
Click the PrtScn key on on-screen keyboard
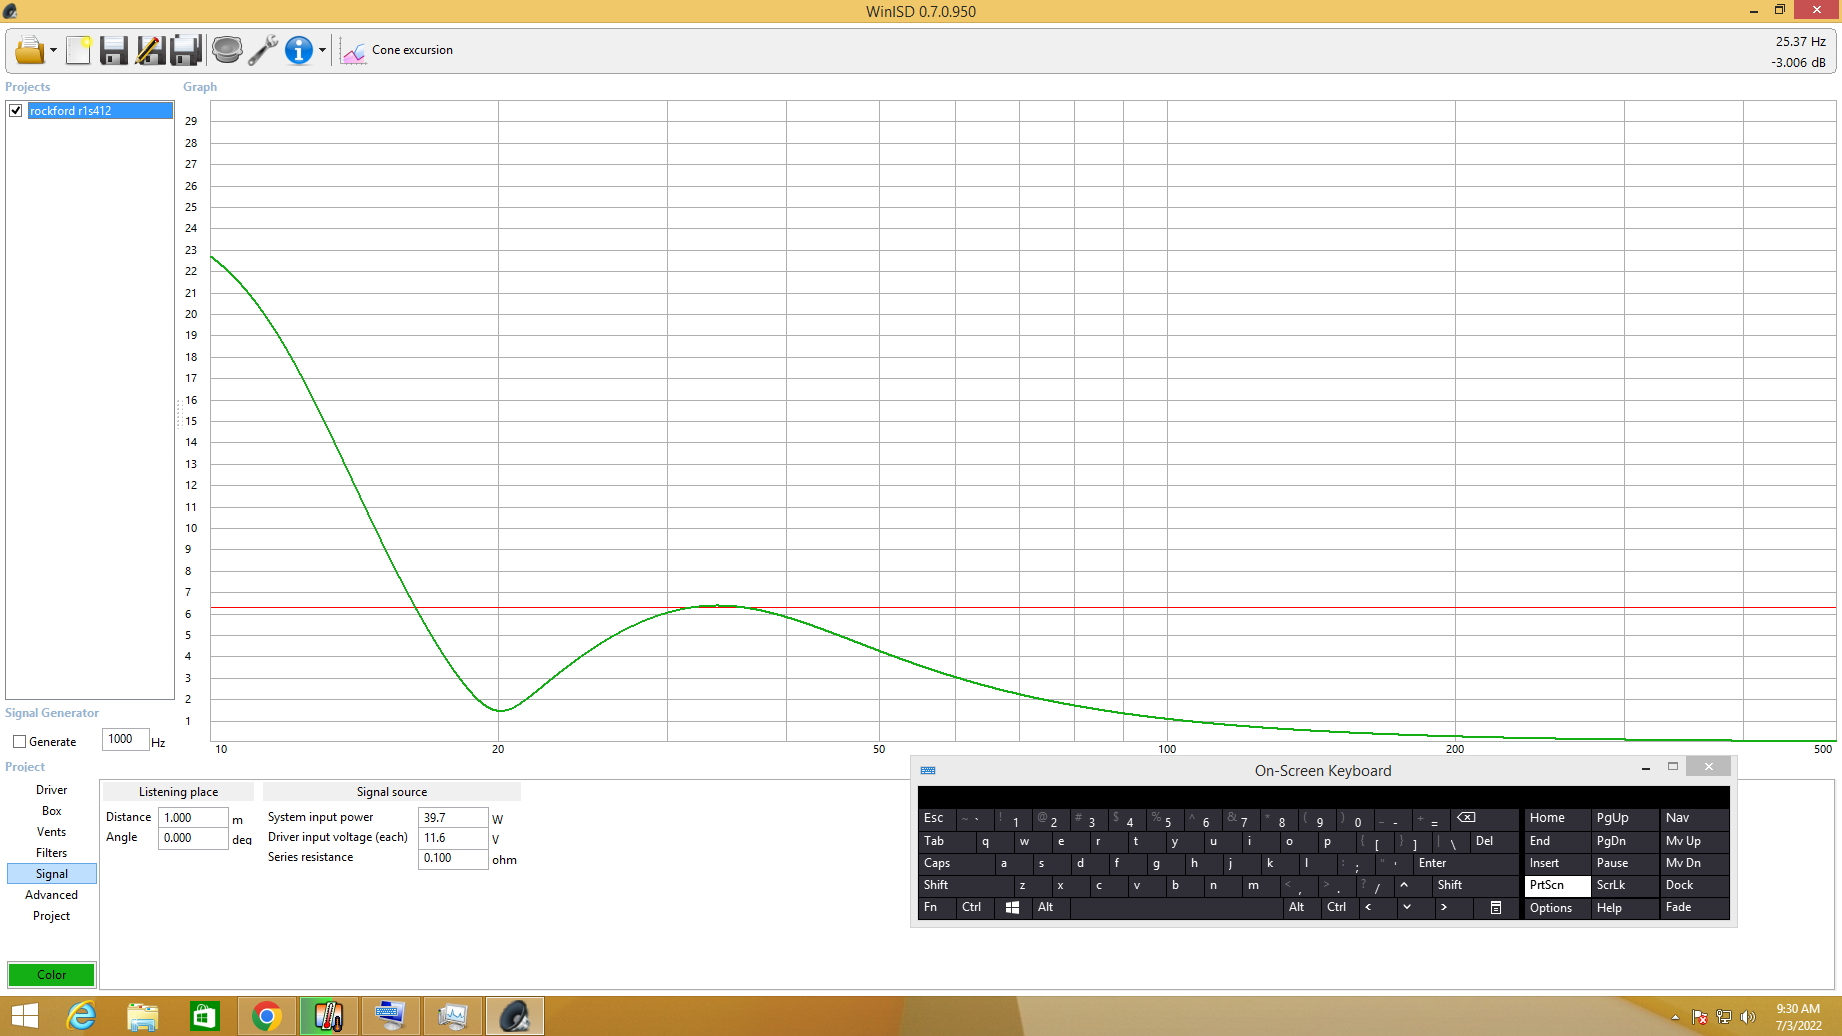click(1556, 886)
